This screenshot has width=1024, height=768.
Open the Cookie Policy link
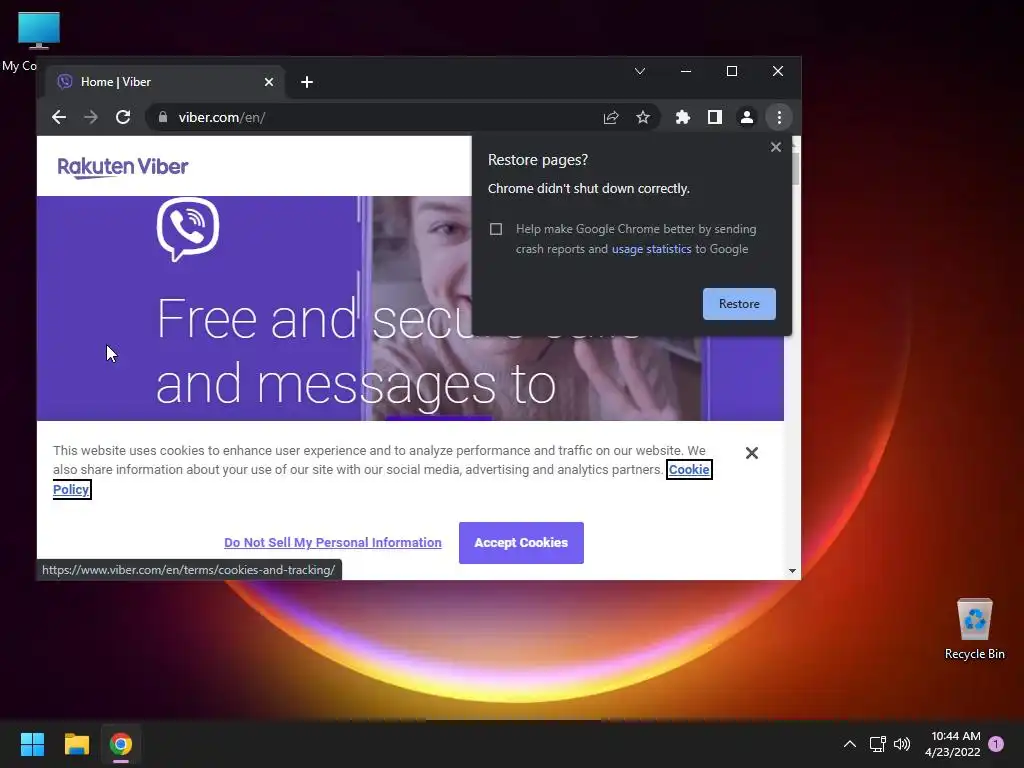point(689,470)
